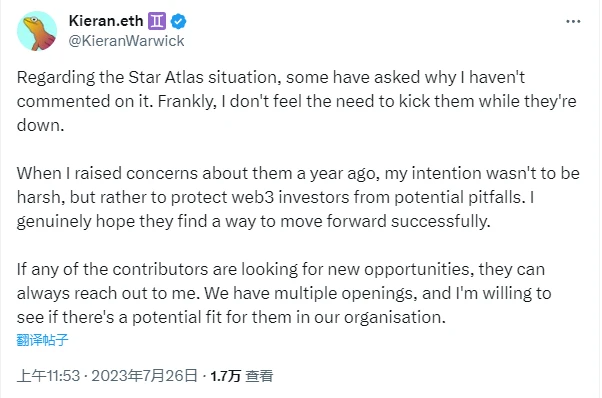
Task: Click the purple Gemini symbol badge
Action: click(x=157, y=21)
